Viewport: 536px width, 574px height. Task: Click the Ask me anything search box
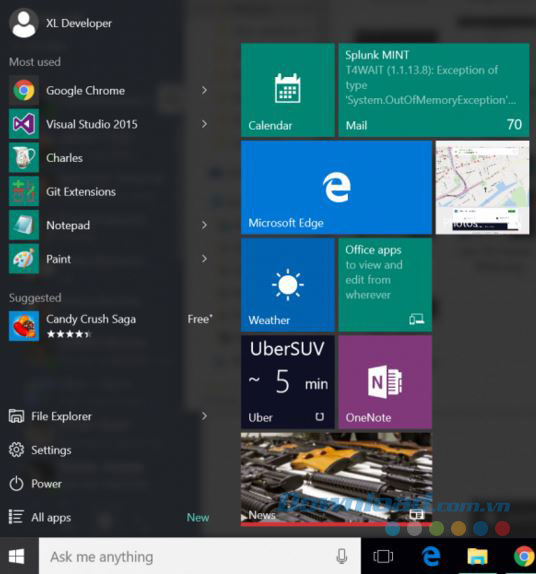point(200,556)
